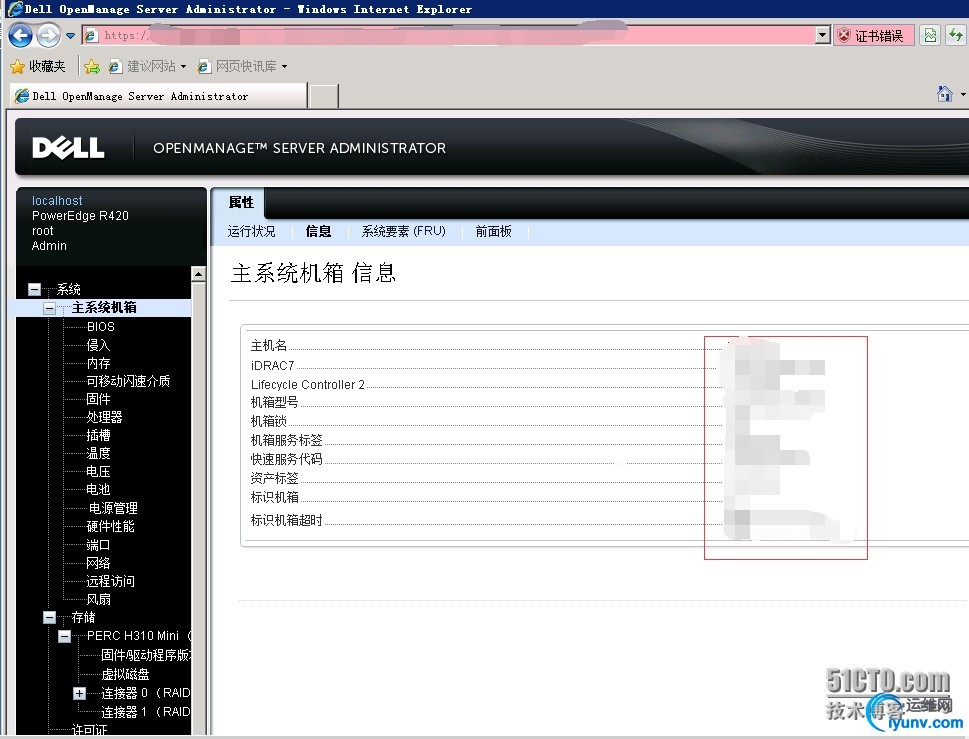Click the Lifecycle Controller 2 row label
This screenshot has height=739, width=969.
pos(308,384)
